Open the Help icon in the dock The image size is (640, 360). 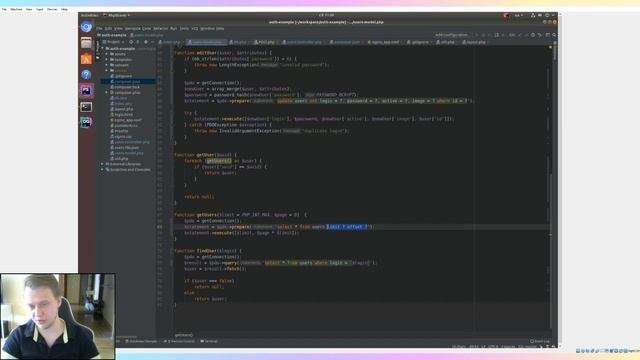click(86, 75)
